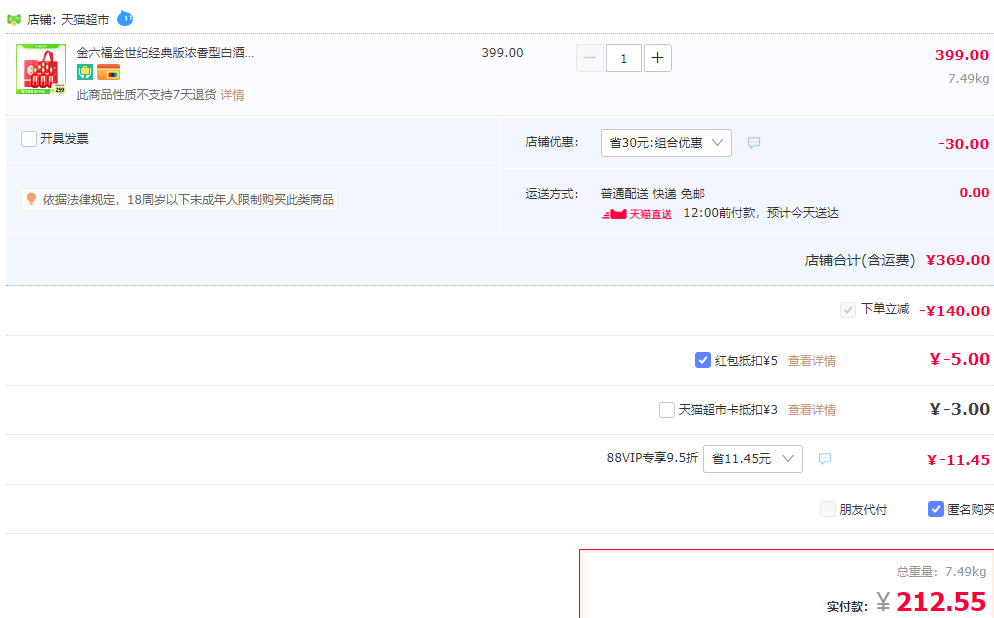Click the item subtotal 399.00 in red
Viewport: 994px width, 618px height.
click(x=962, y=55)
